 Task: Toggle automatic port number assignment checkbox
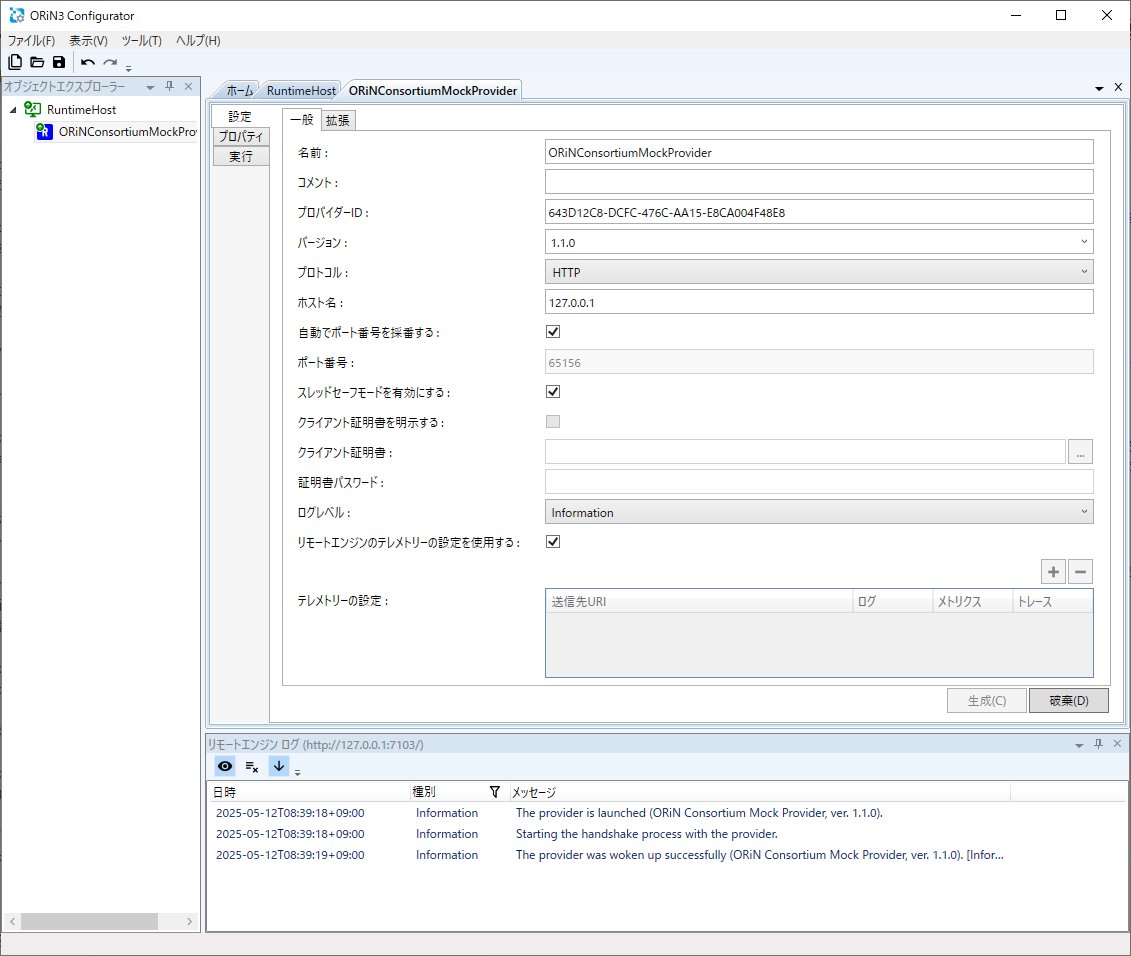(553, 332)
